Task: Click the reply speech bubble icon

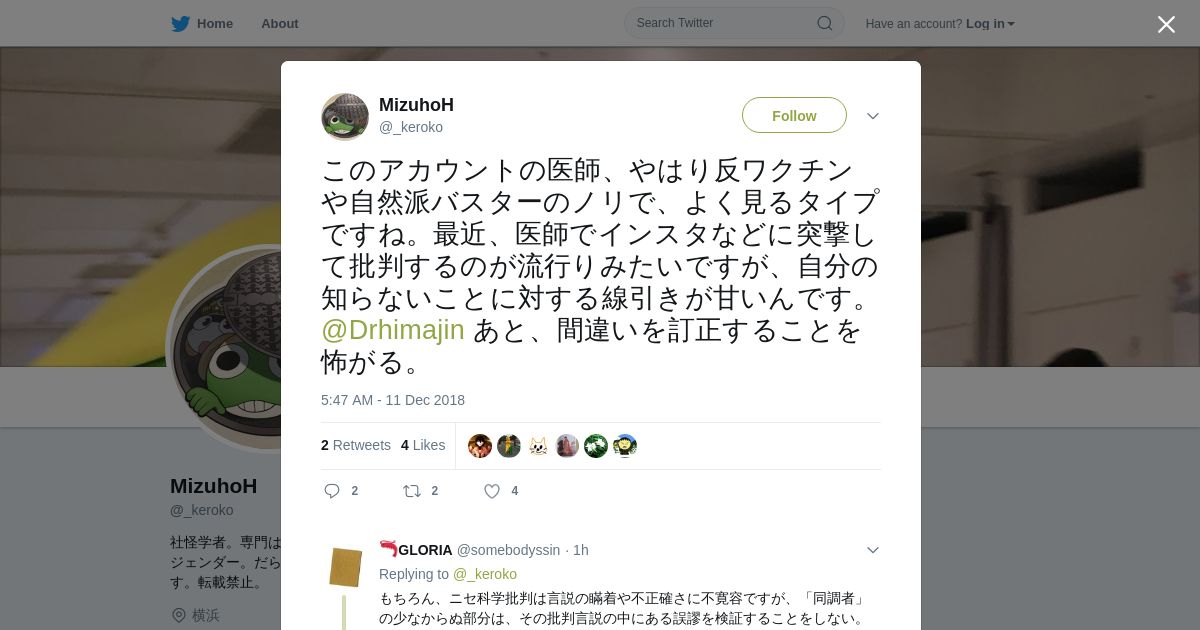Action: tap(332, 491)
